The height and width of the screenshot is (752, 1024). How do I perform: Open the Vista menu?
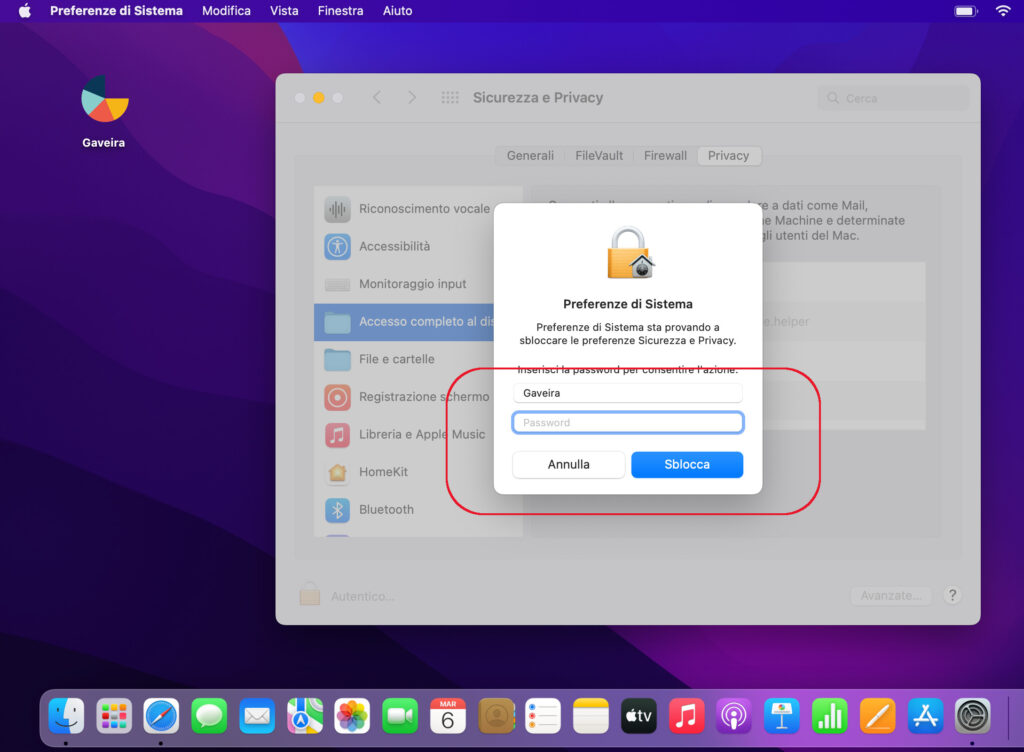(x=284, y=10)
